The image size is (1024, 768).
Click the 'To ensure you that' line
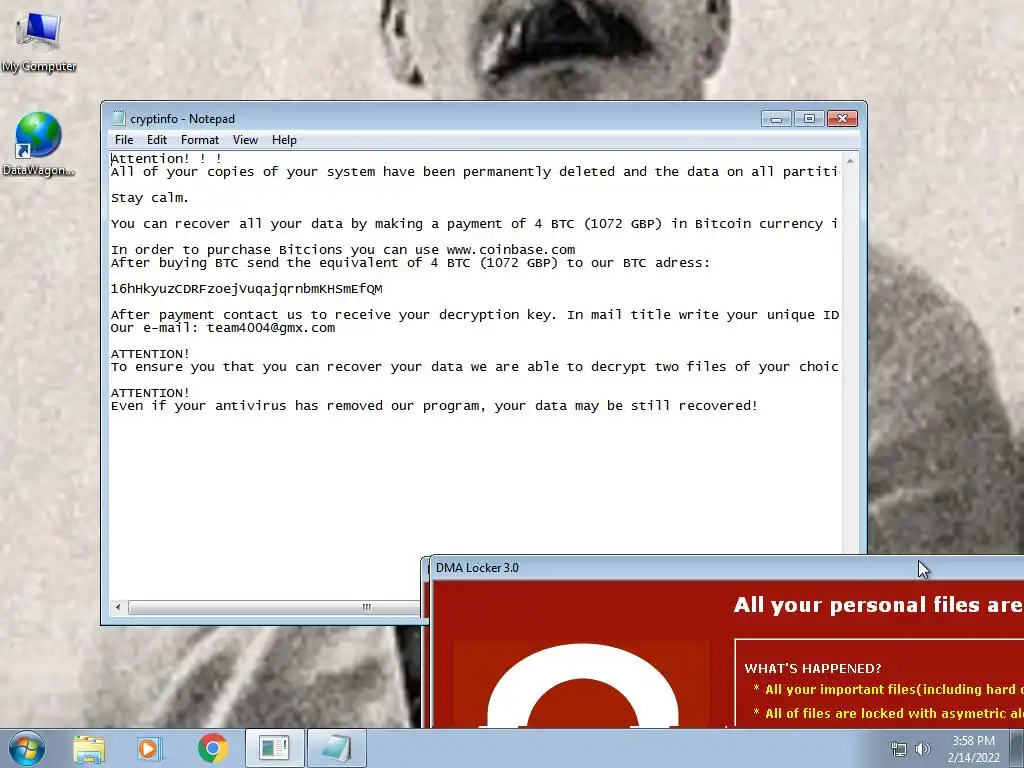pyautogui.click(x=474, y=367)
